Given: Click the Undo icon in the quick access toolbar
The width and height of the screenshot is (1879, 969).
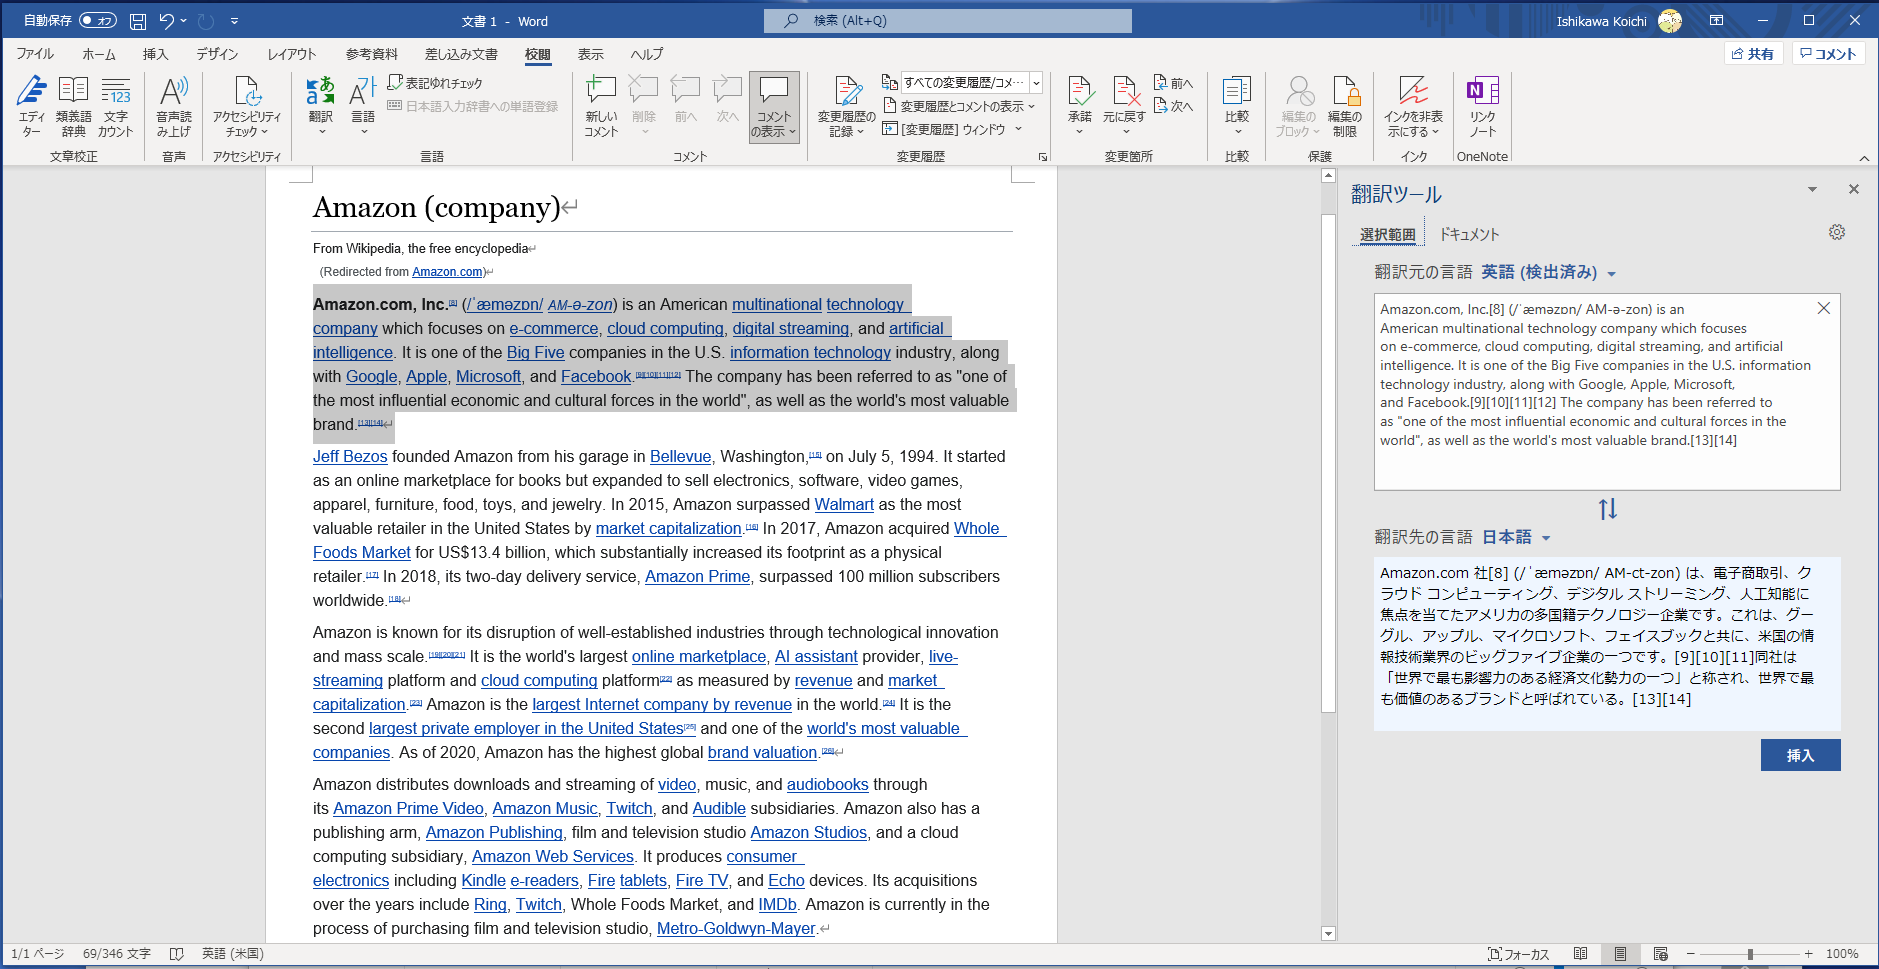Looking at the screenshot, I should click(166, 21).
